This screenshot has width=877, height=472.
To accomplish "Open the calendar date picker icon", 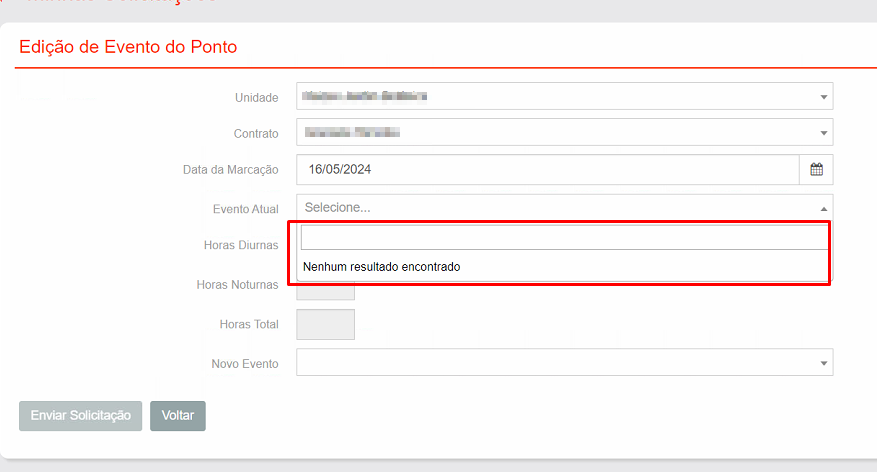I will 816,170.
